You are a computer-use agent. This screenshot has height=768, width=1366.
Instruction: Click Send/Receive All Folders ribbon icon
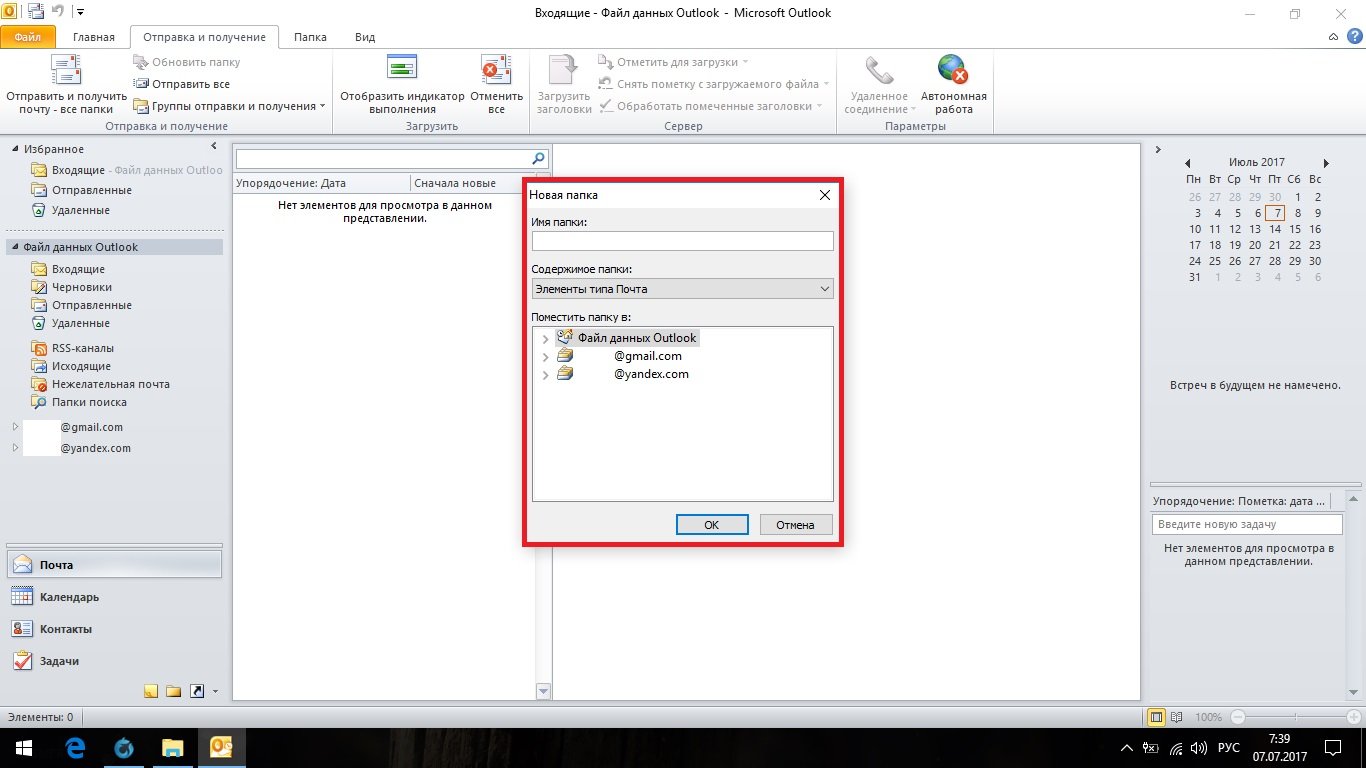66,70
